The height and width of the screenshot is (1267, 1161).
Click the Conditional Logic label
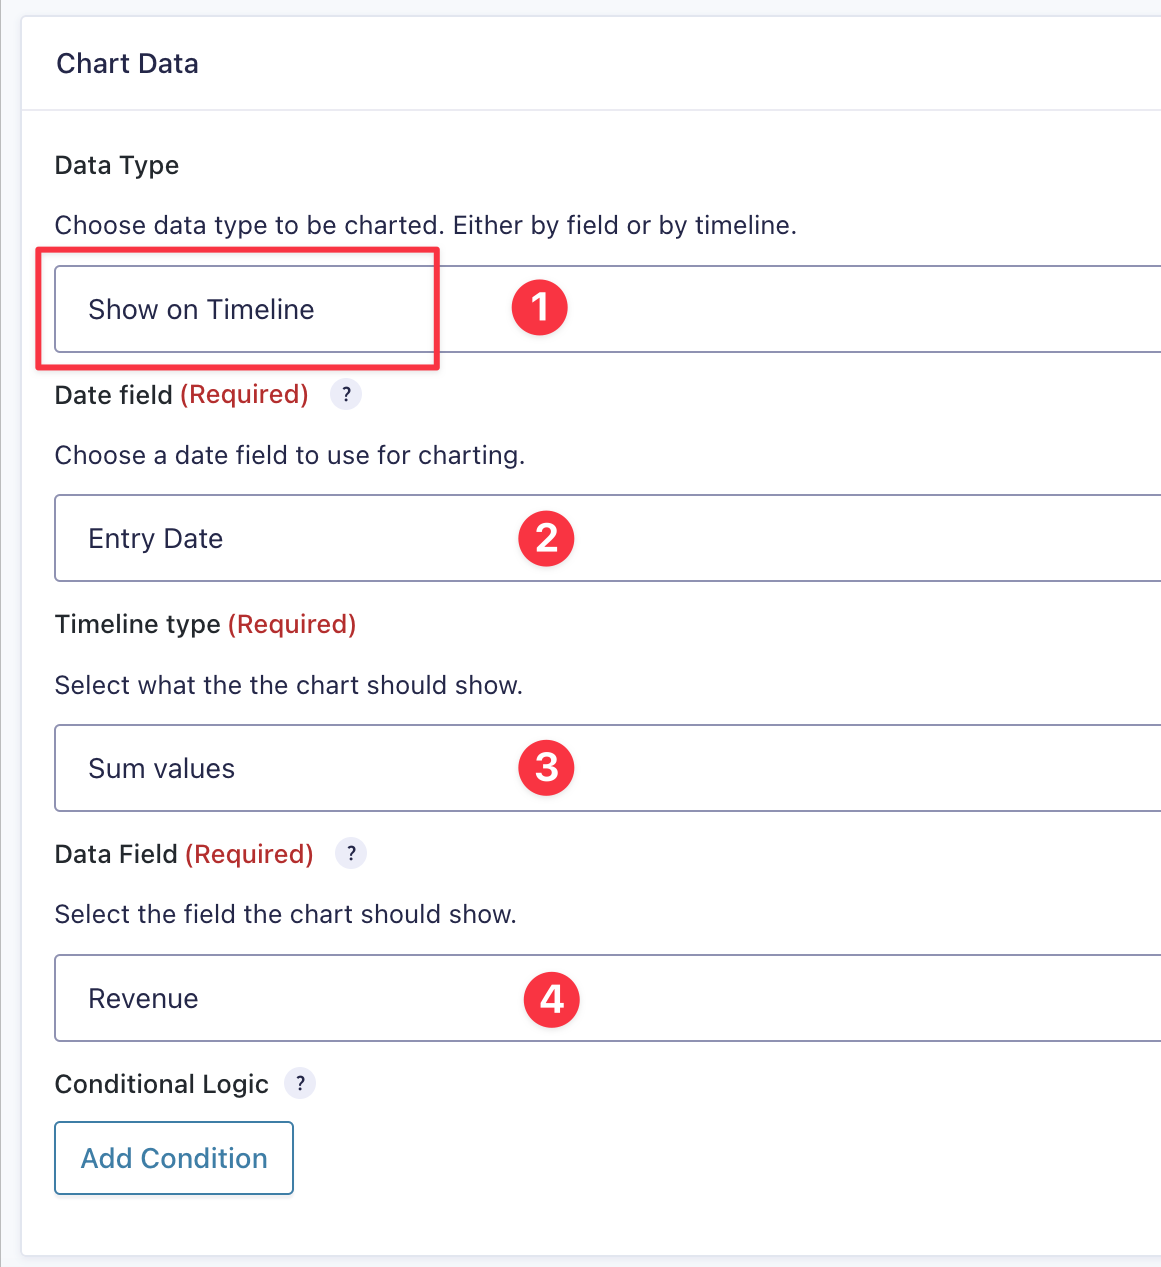coord(162,1084)
